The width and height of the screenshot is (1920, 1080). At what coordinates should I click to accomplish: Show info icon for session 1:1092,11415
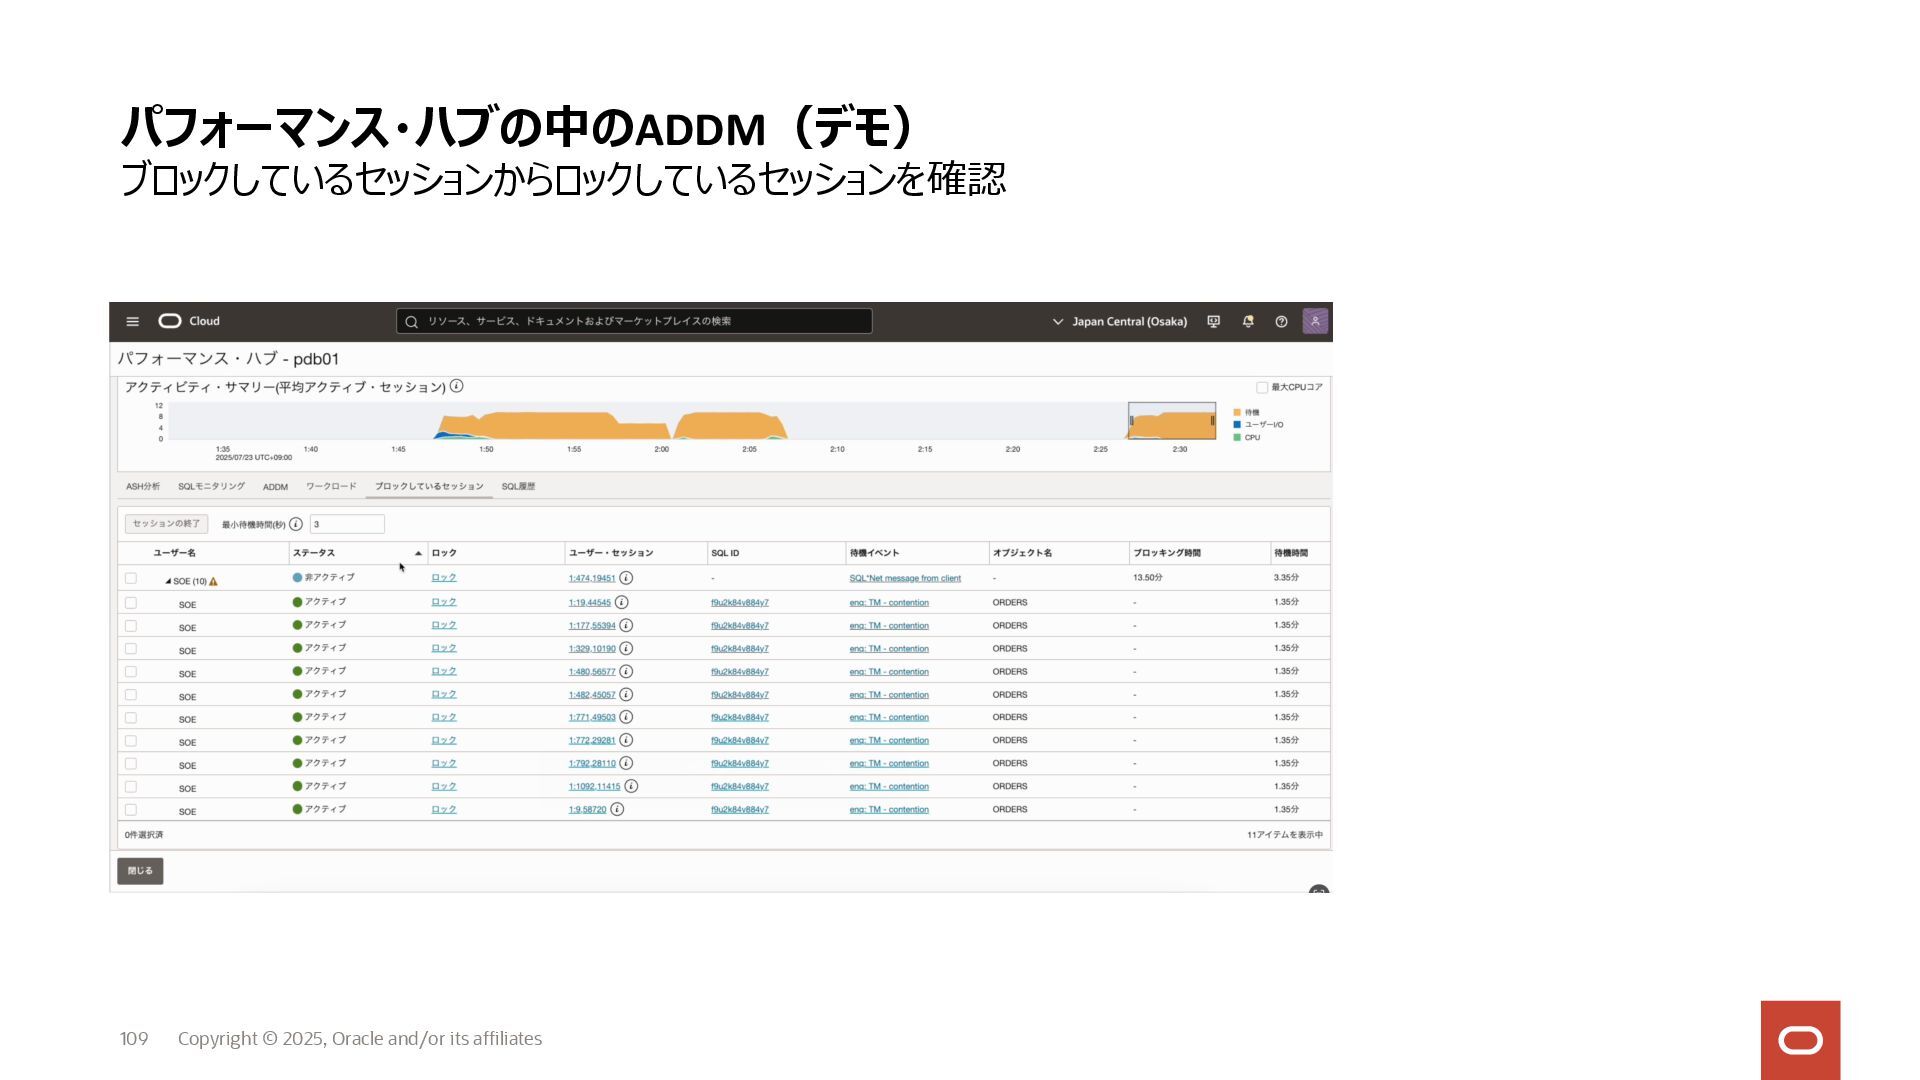(x=631, y=786)
